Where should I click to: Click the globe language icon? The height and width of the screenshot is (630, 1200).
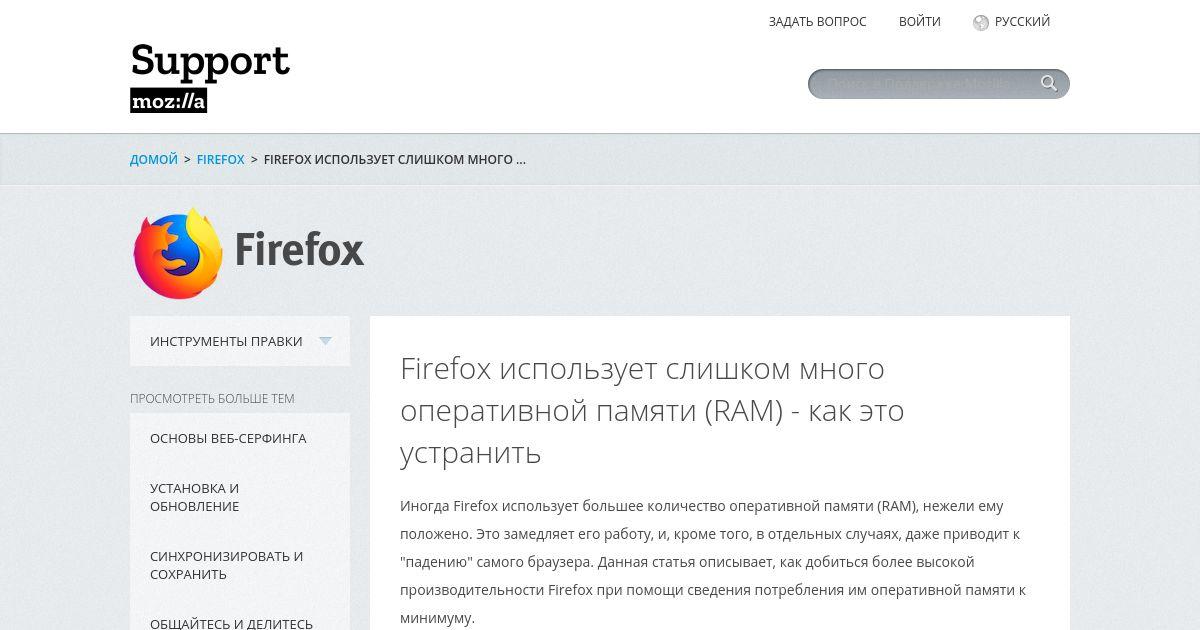[981, 22]
